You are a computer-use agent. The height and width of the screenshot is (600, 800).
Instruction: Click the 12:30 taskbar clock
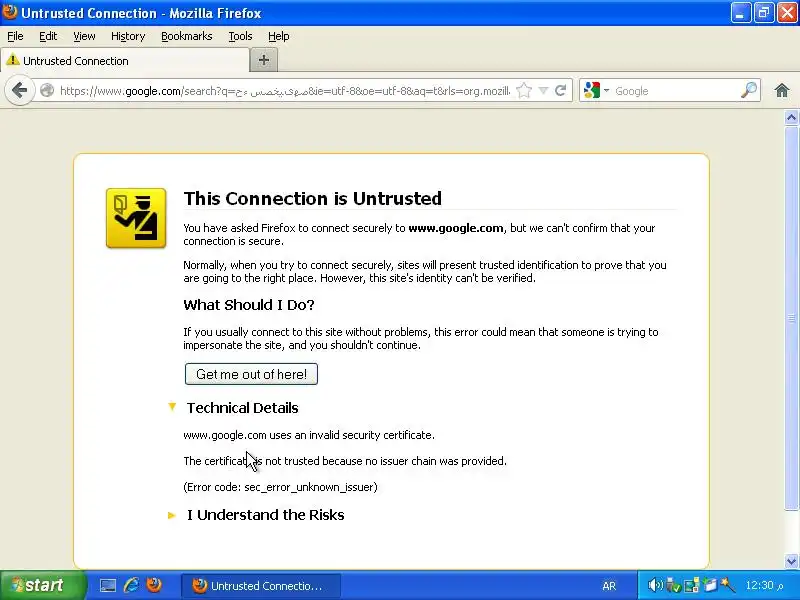coord(764,585)
